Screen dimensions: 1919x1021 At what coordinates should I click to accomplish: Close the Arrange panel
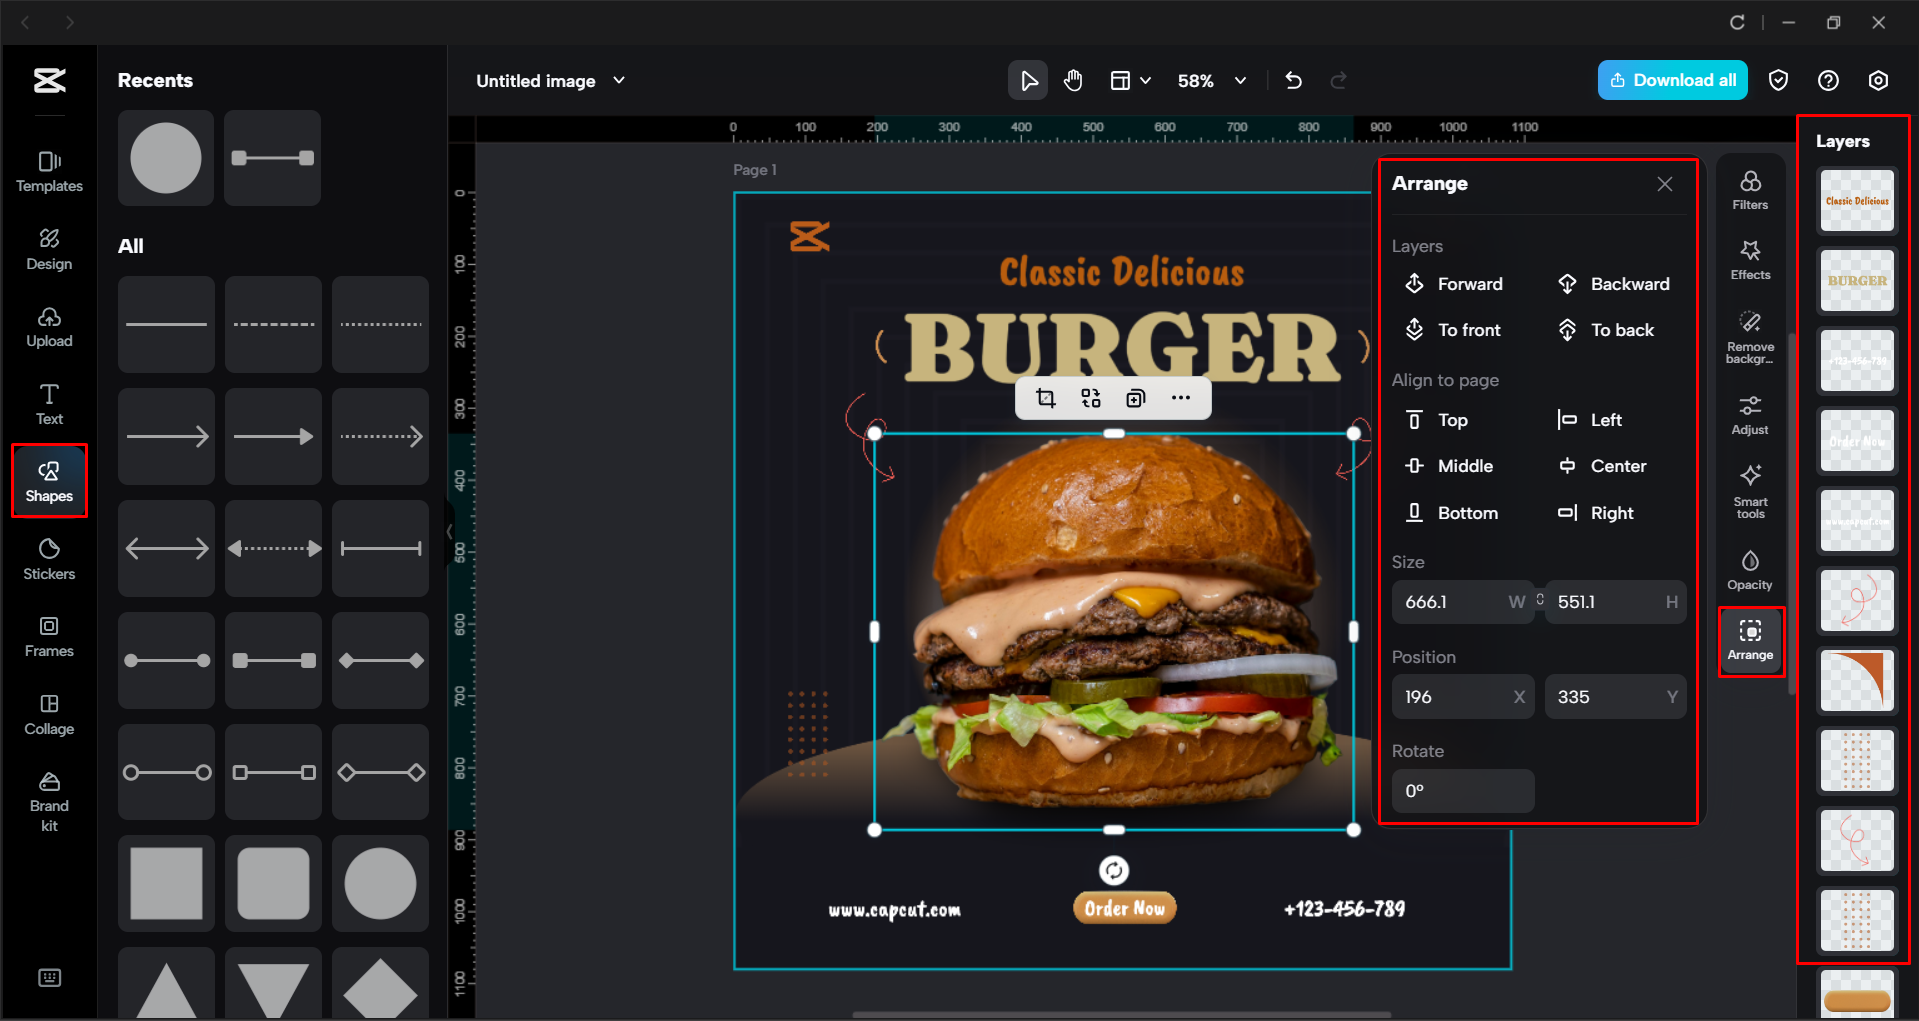[x=1664, y=184]
